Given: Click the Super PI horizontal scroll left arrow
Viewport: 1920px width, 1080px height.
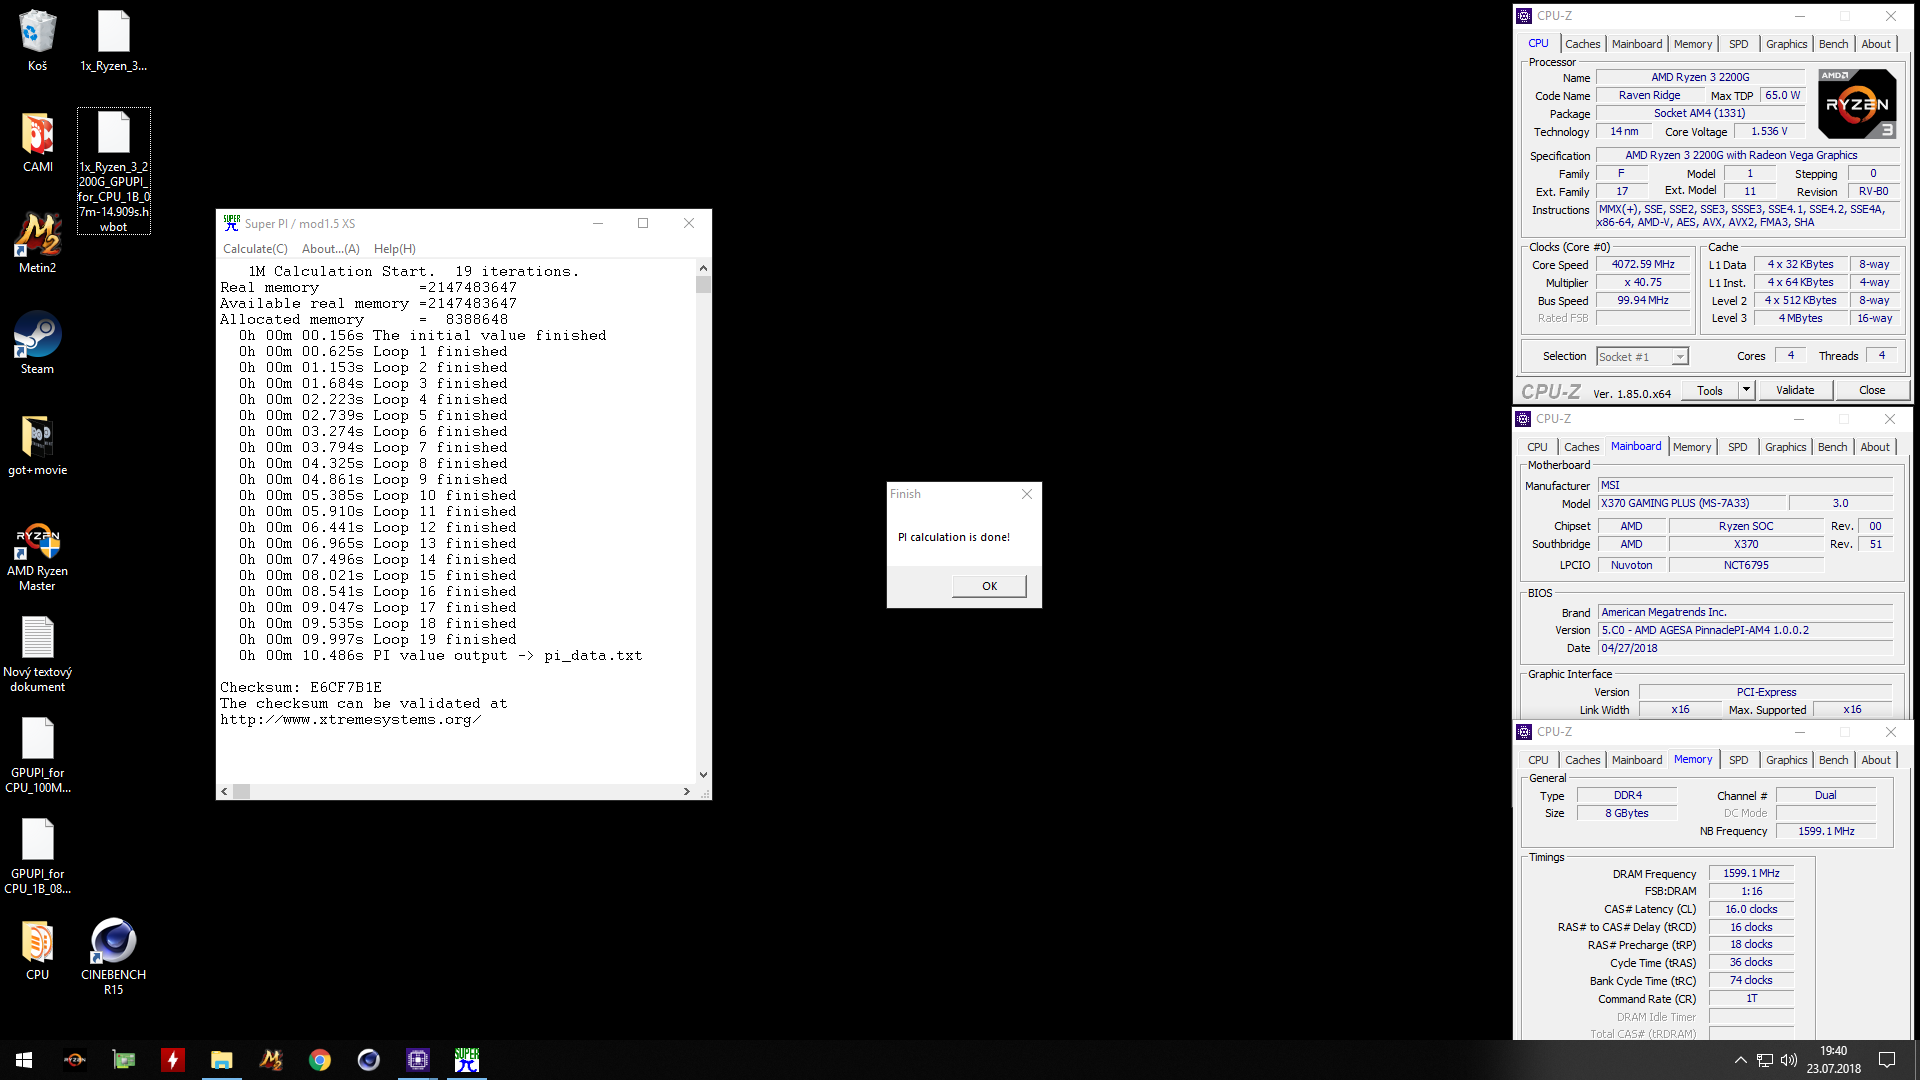Looking at the screenshot, I should [225, 791].
